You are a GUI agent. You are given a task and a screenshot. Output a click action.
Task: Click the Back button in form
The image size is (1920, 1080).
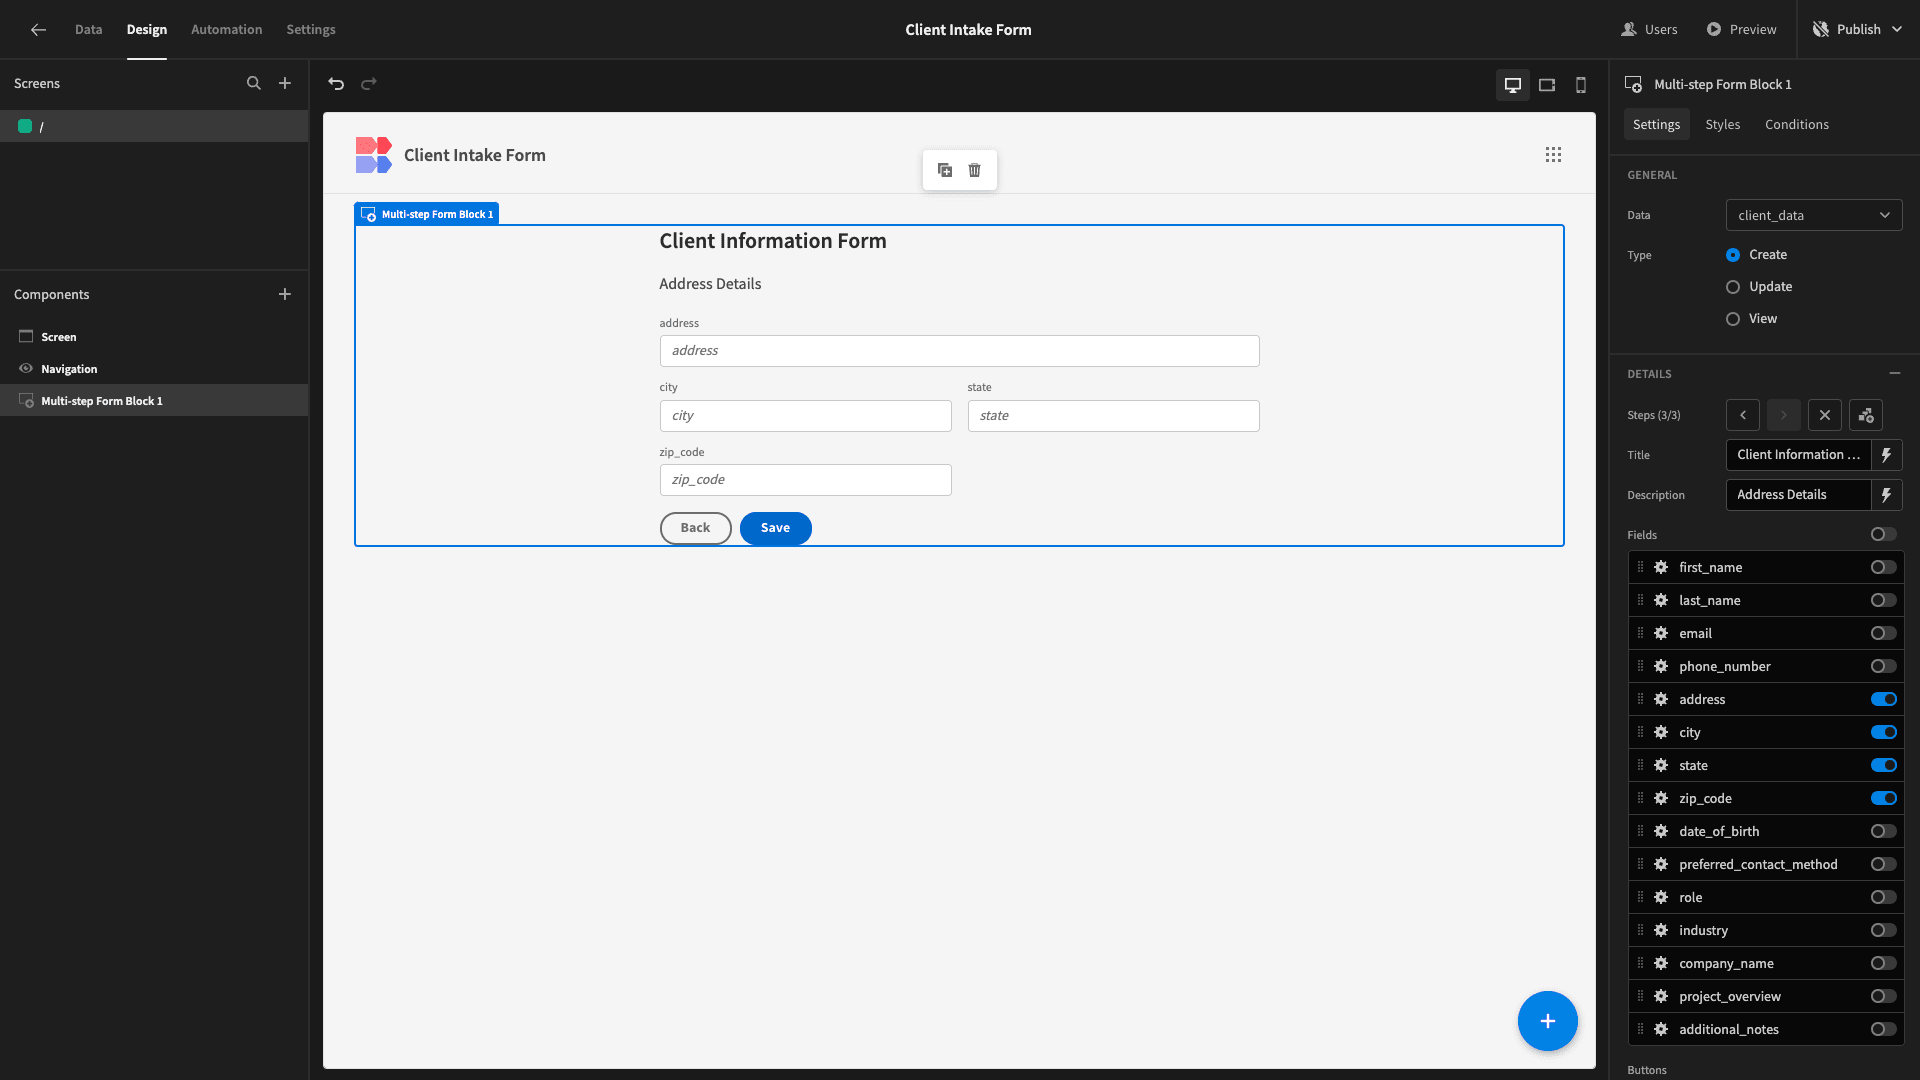click(x=696, y=528)
